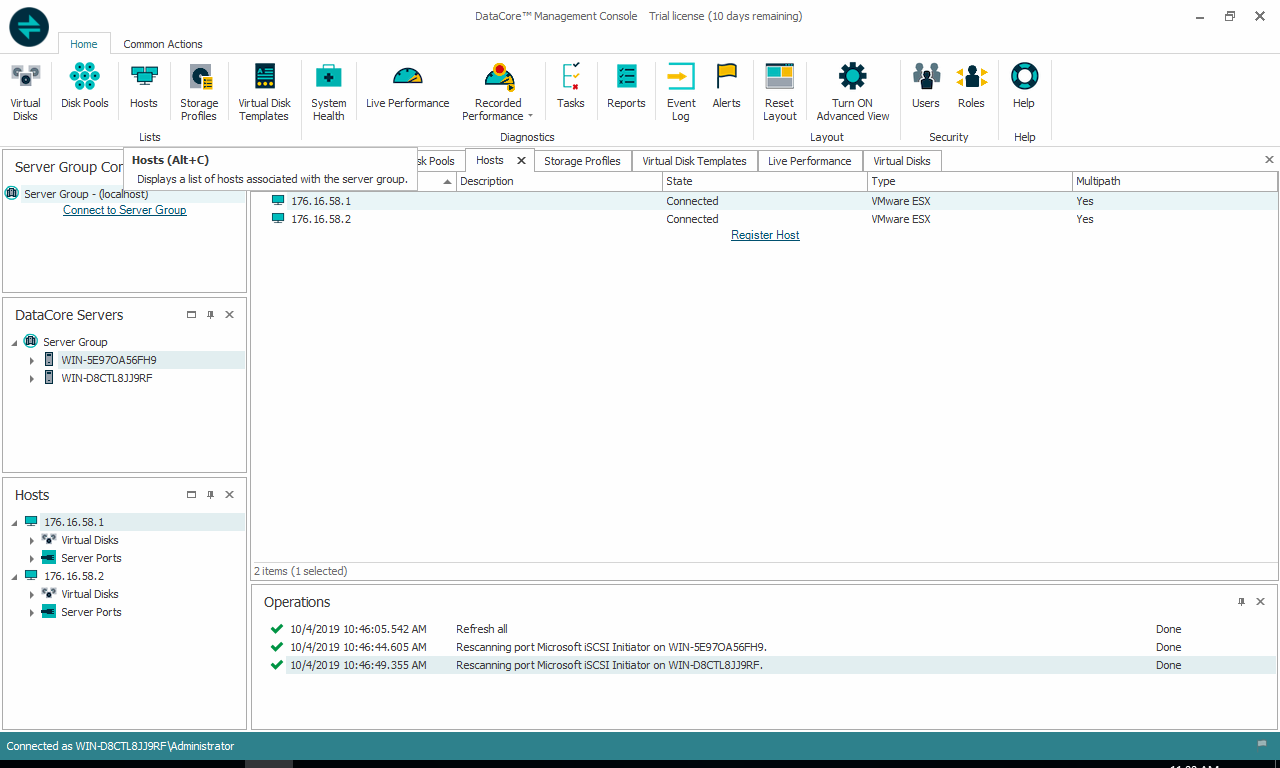Screen dimensions: 1280x768
Task: Expand Virtual Disks under 176.16.58.1
Action: 32,540
